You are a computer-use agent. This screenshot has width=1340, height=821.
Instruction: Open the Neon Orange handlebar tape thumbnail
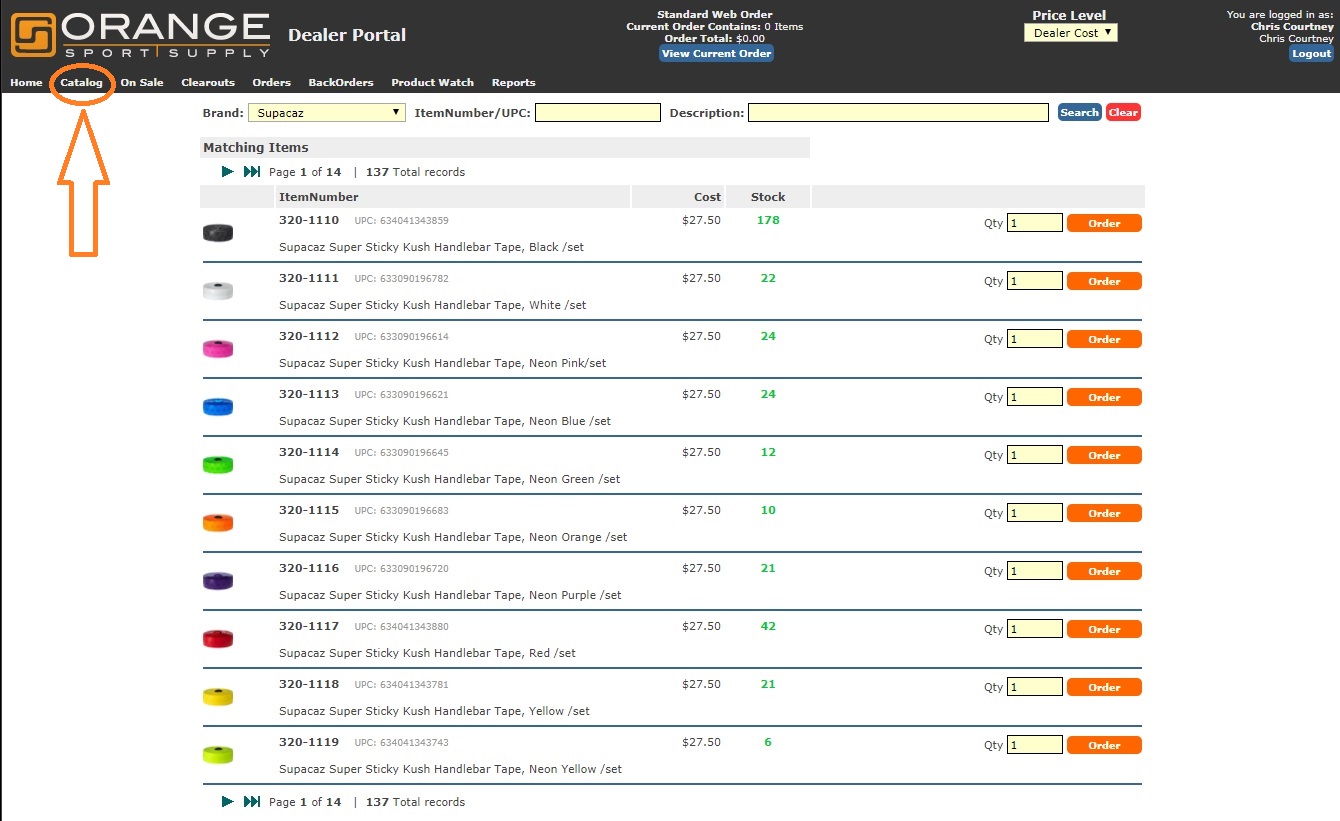pos(218,523)
